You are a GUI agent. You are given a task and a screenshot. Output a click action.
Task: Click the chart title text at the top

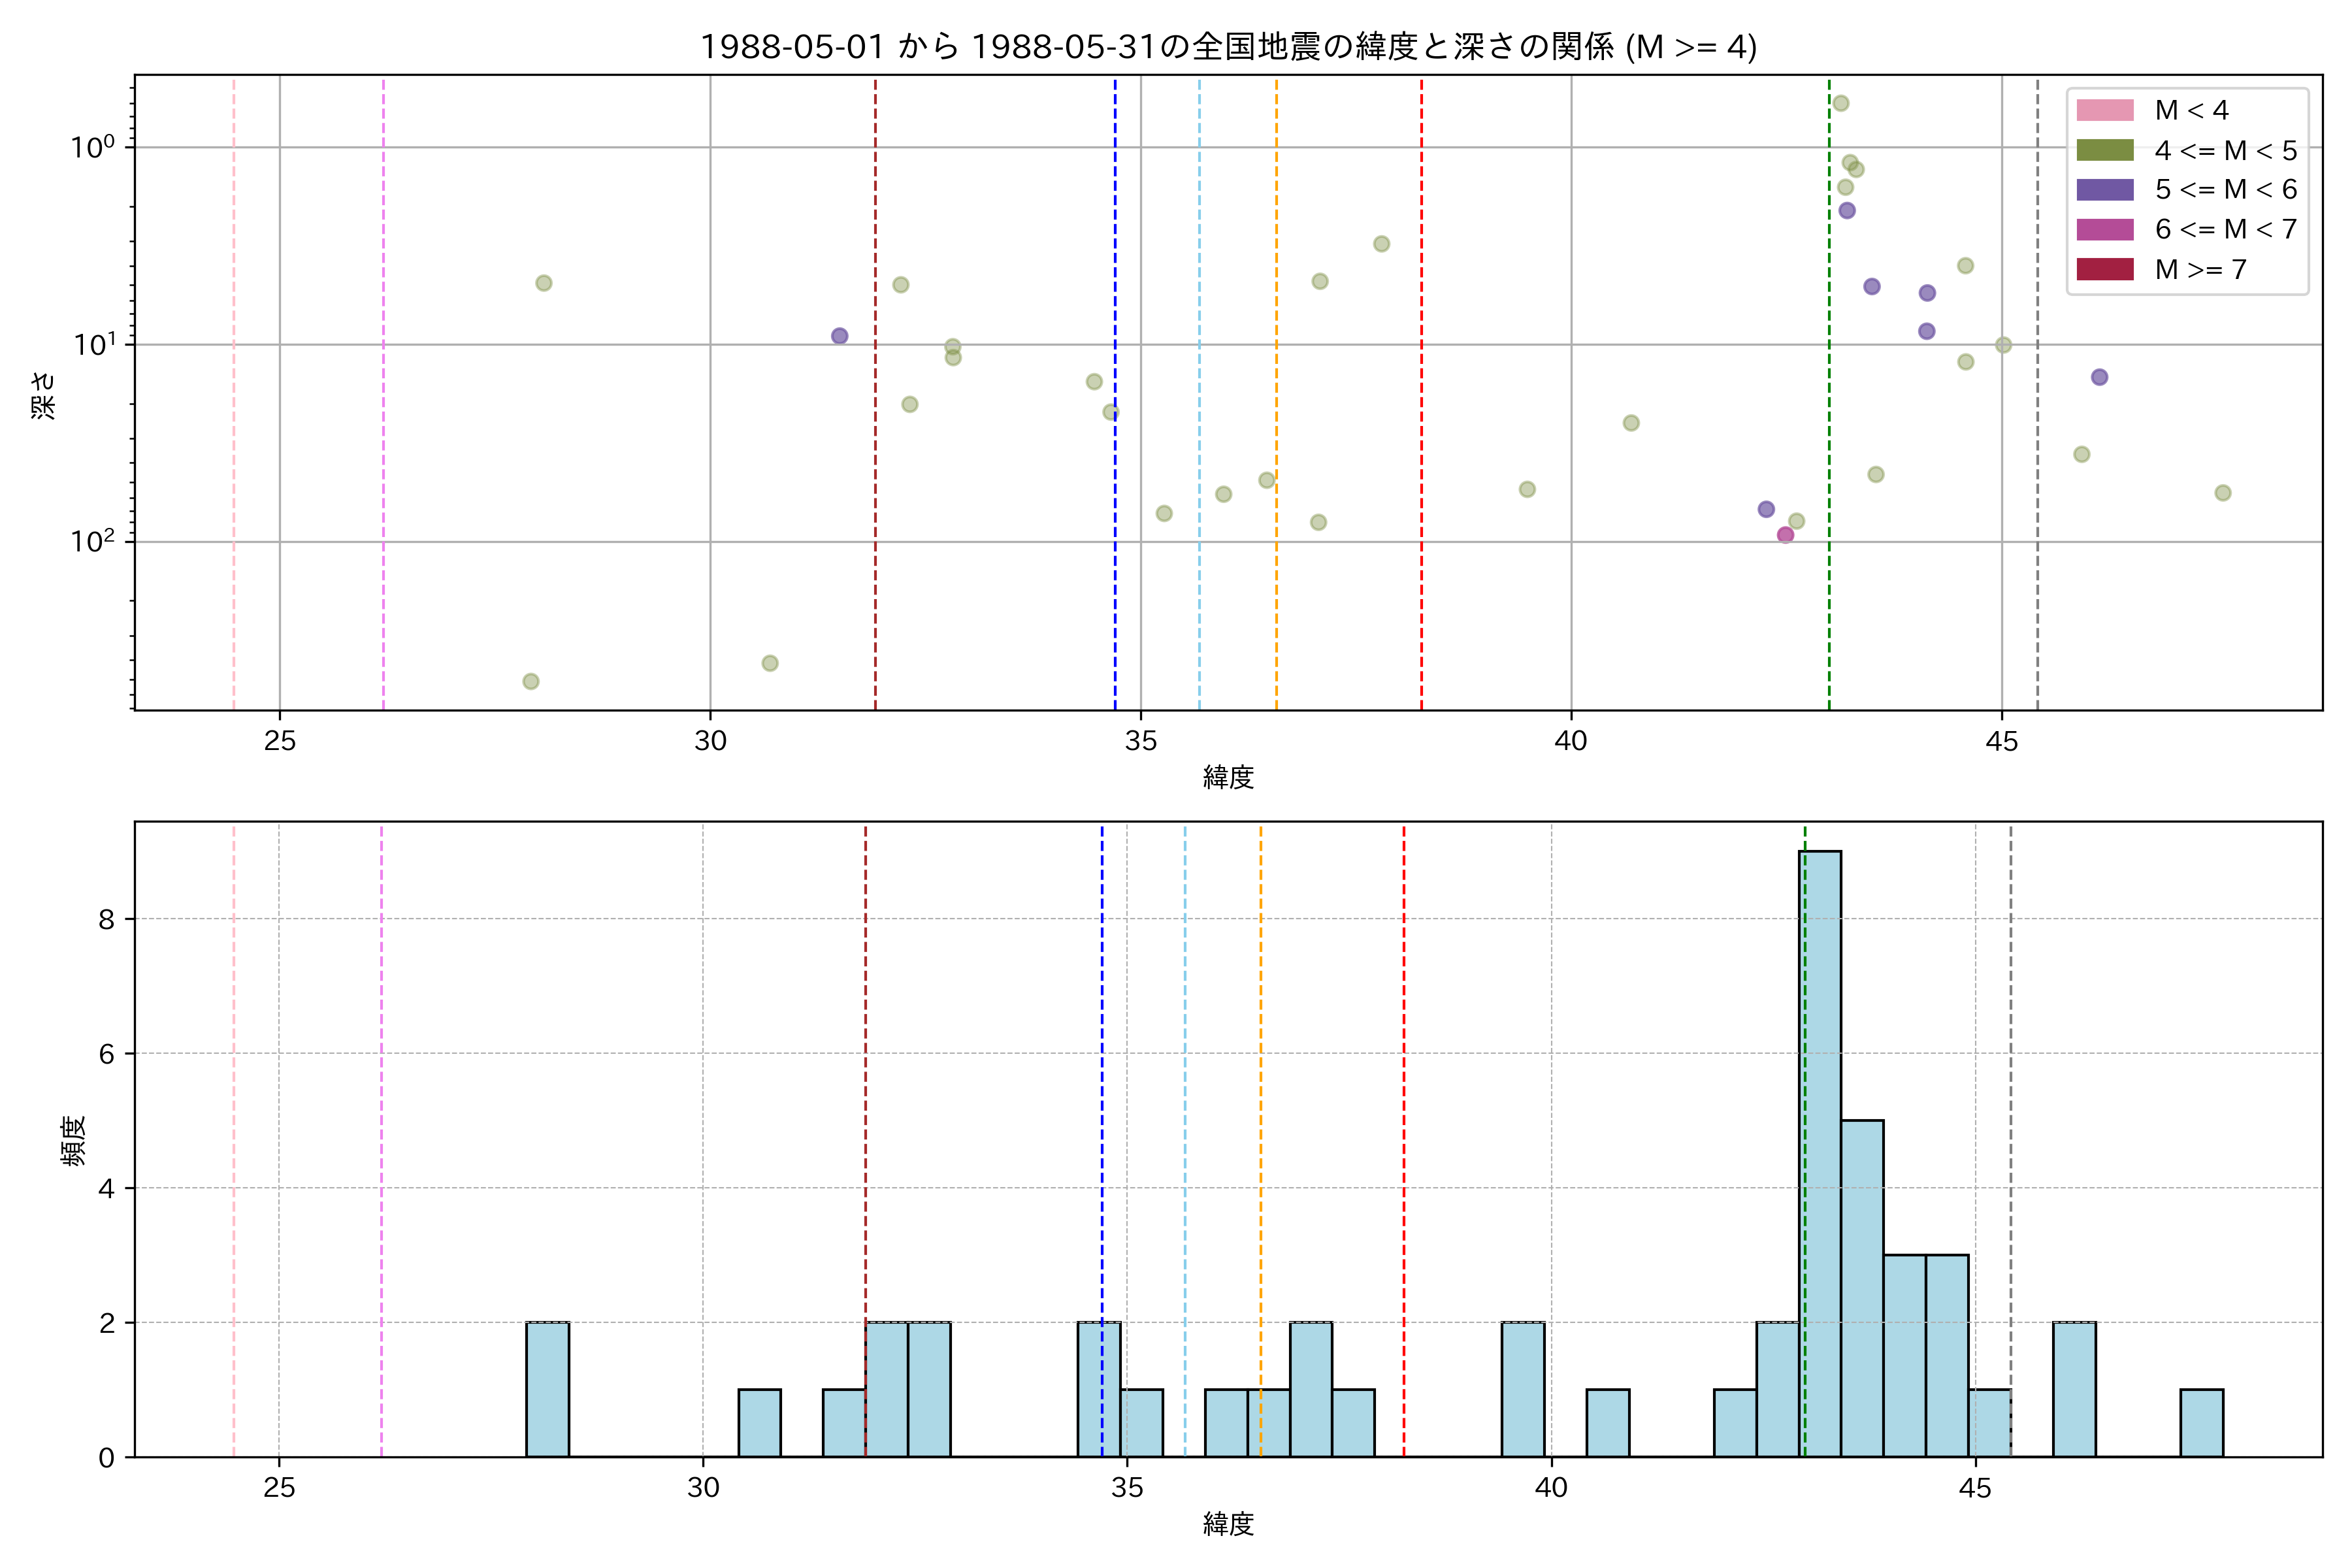click(1228, 47)
